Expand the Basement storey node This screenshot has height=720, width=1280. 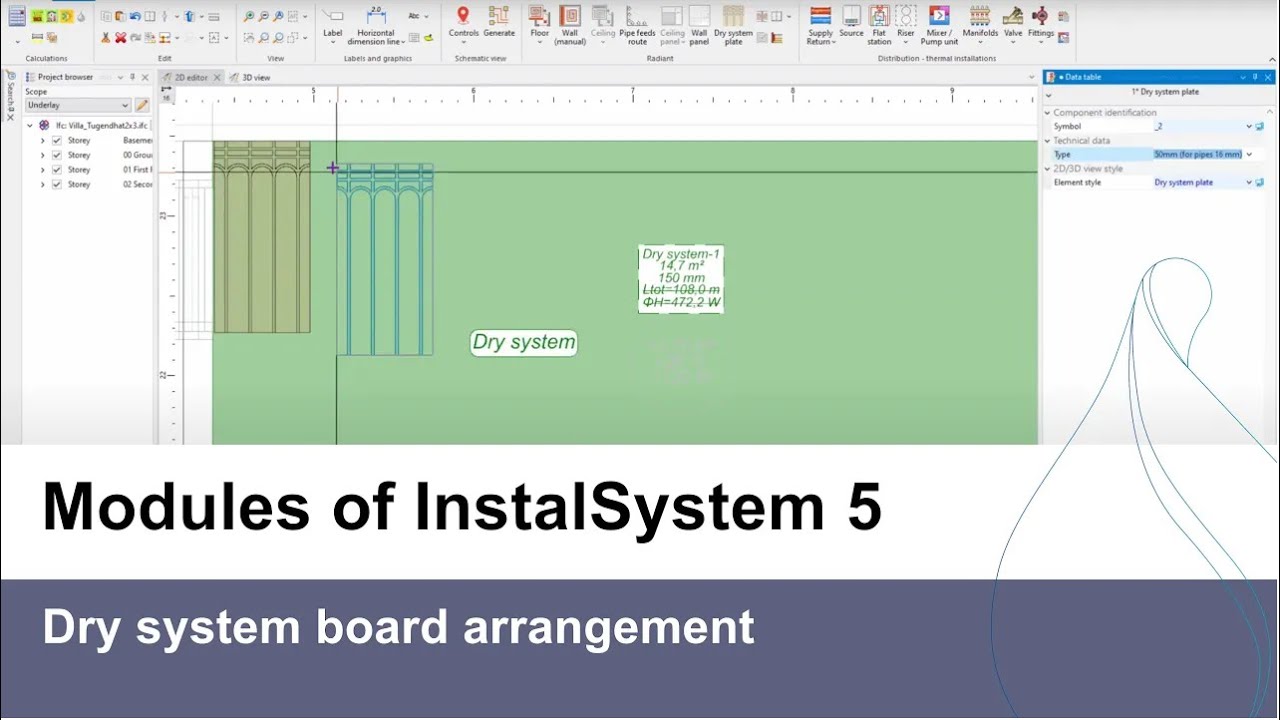point(42,141)
